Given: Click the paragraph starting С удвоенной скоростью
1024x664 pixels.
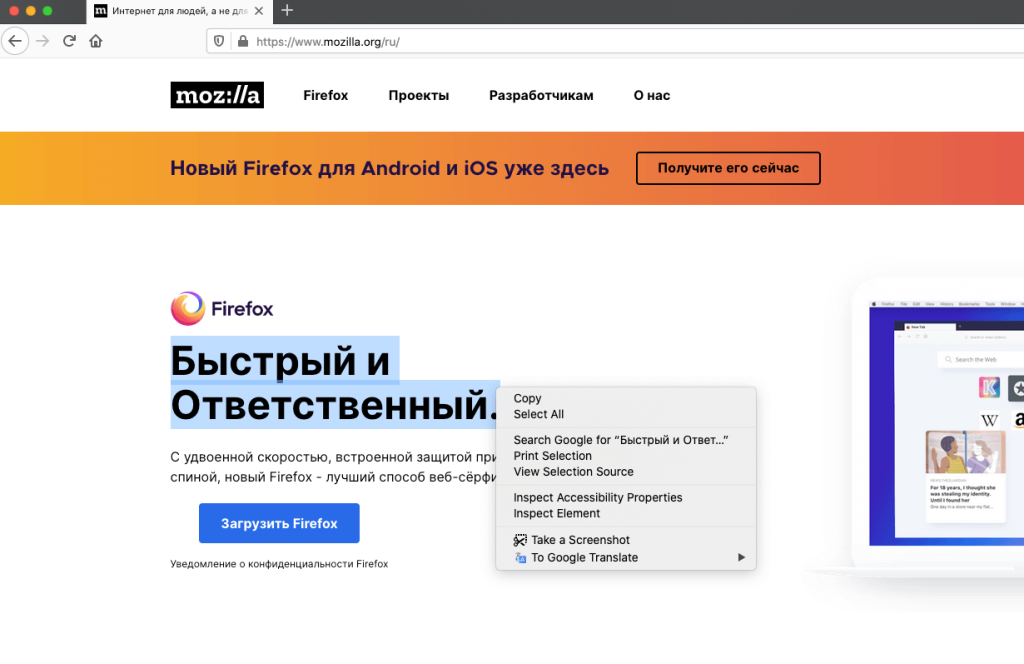Looking at the screenshot, I should (x=333, y=467).
